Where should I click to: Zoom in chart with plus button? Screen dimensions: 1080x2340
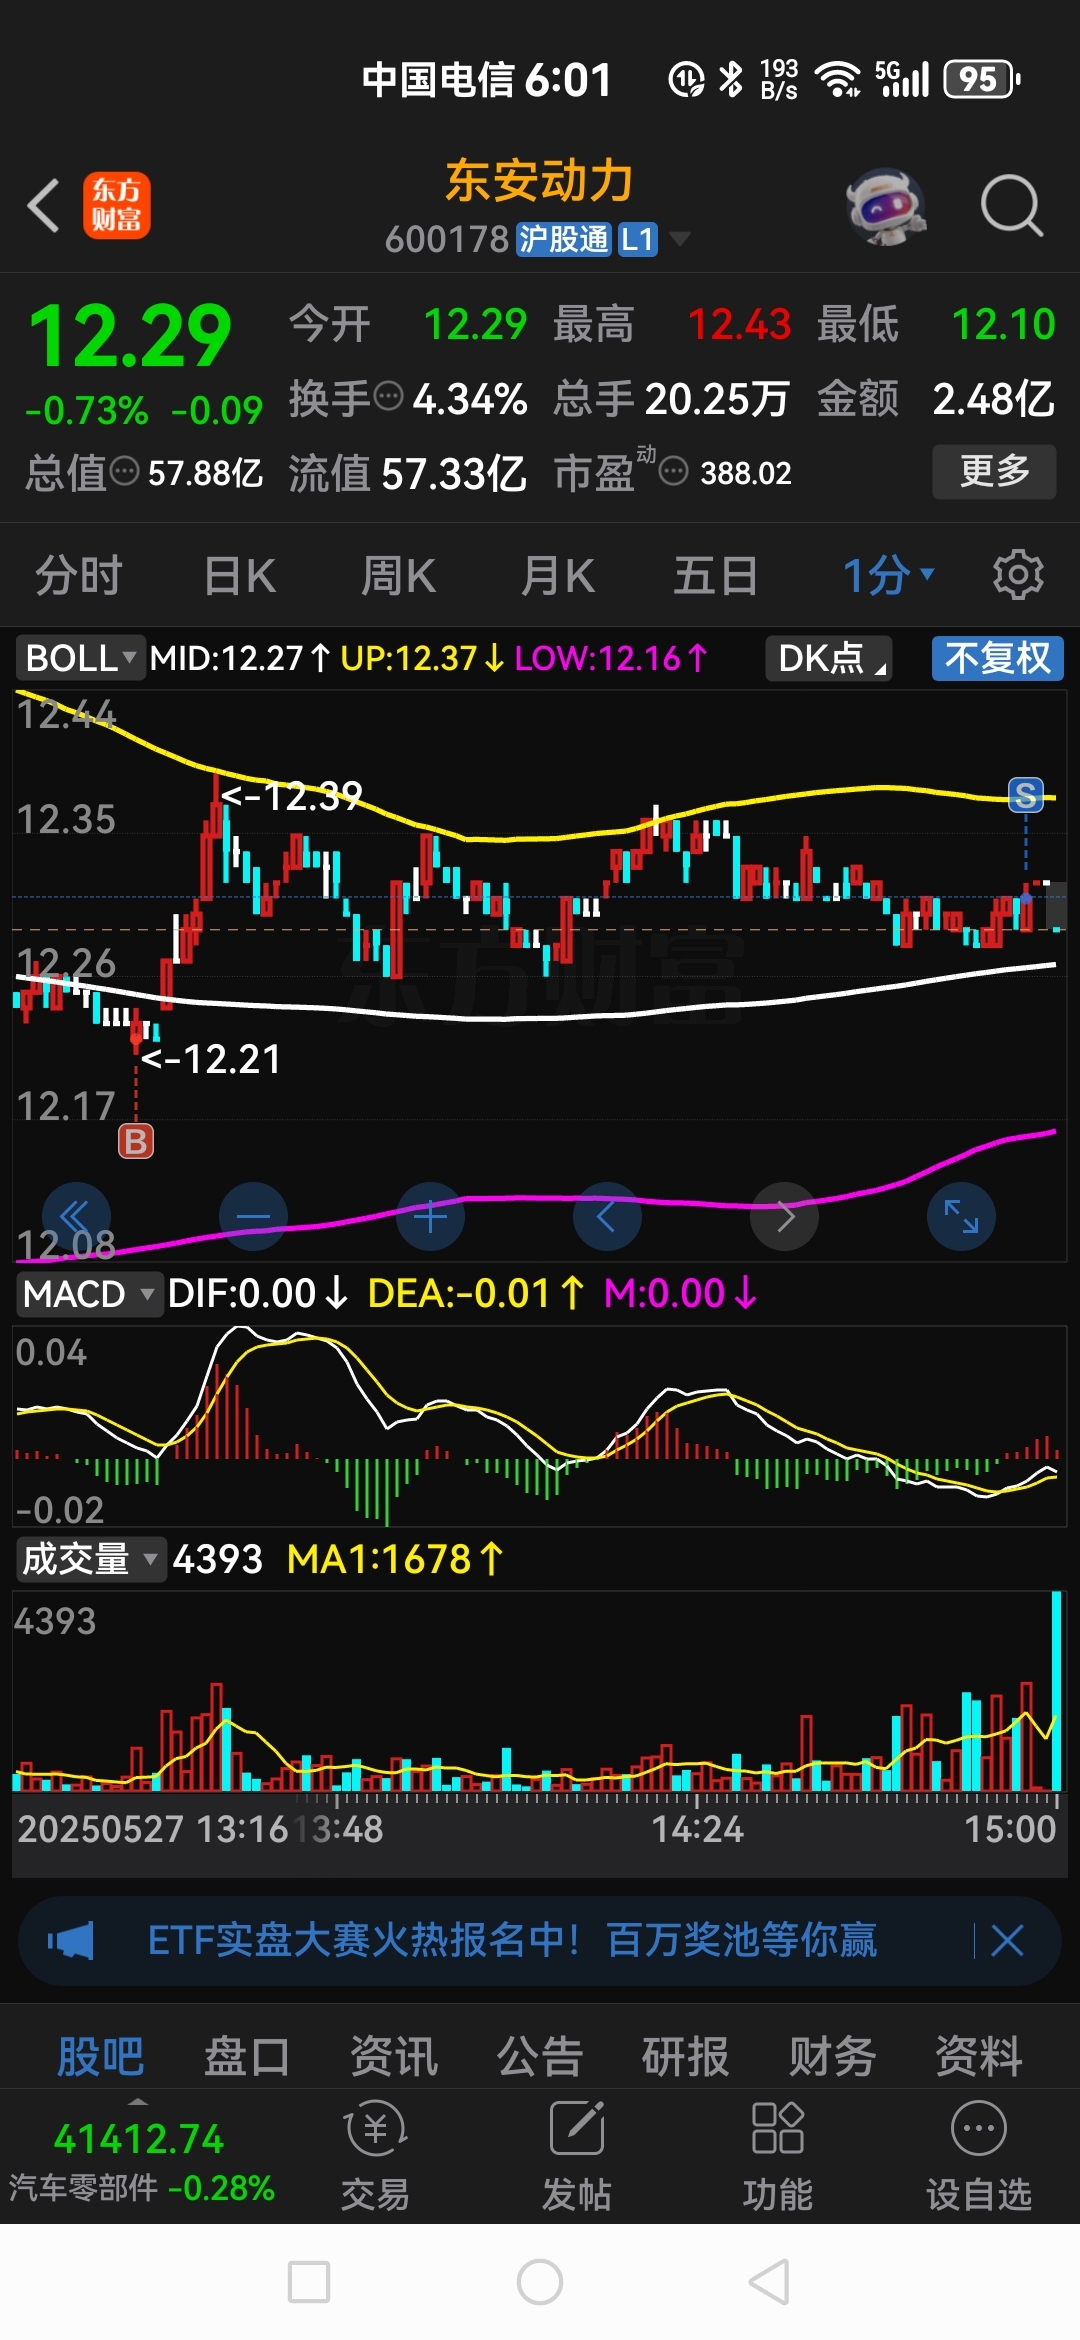431,1216
